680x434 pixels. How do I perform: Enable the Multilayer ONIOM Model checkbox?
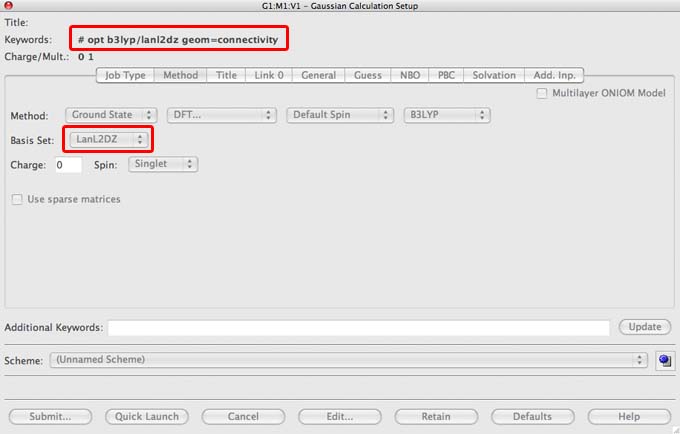[x=543, y=93]
